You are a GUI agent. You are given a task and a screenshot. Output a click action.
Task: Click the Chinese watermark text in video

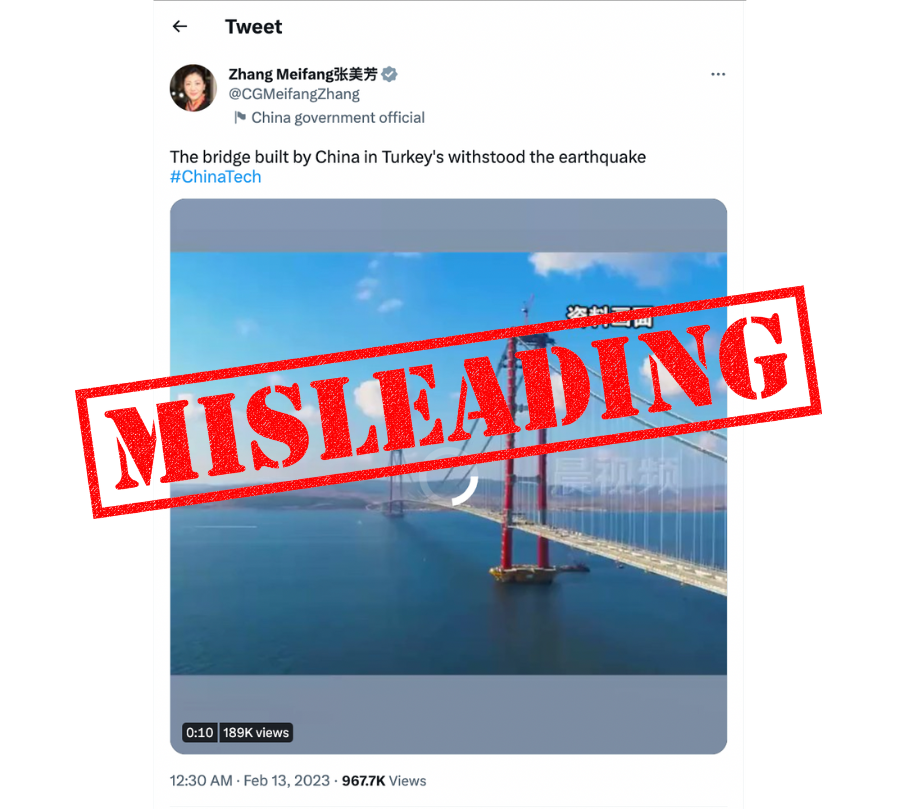pos(616,476)
